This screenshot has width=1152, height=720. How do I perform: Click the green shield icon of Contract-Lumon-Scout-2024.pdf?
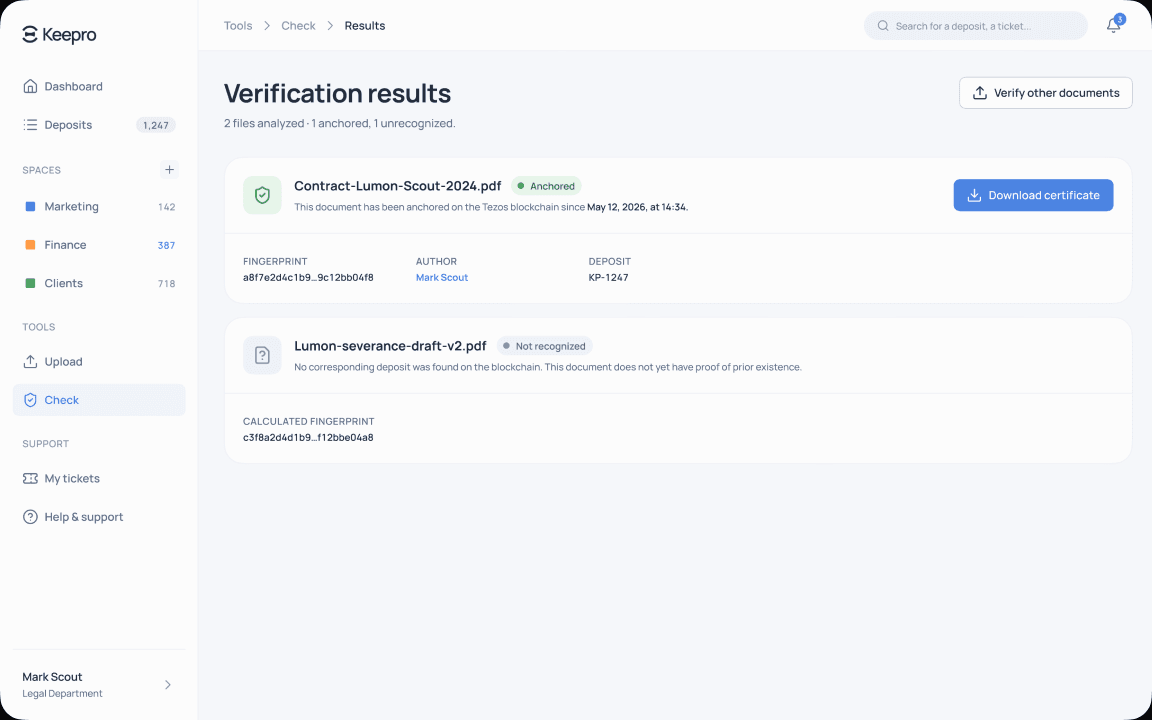(x=262, y=195)
